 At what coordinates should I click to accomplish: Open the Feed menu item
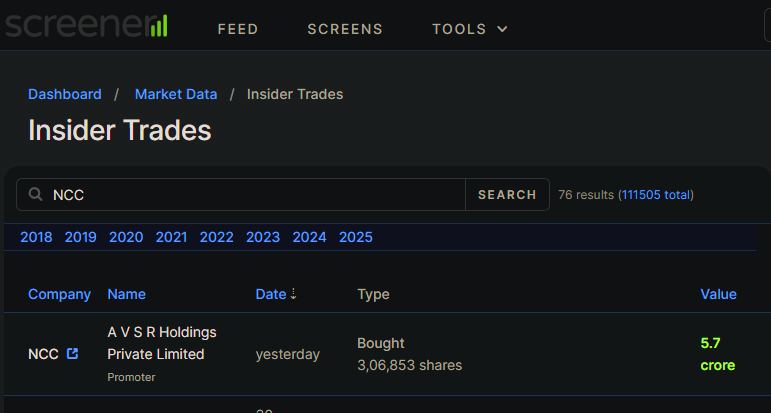pyautogui.click(x=238, y=29)
